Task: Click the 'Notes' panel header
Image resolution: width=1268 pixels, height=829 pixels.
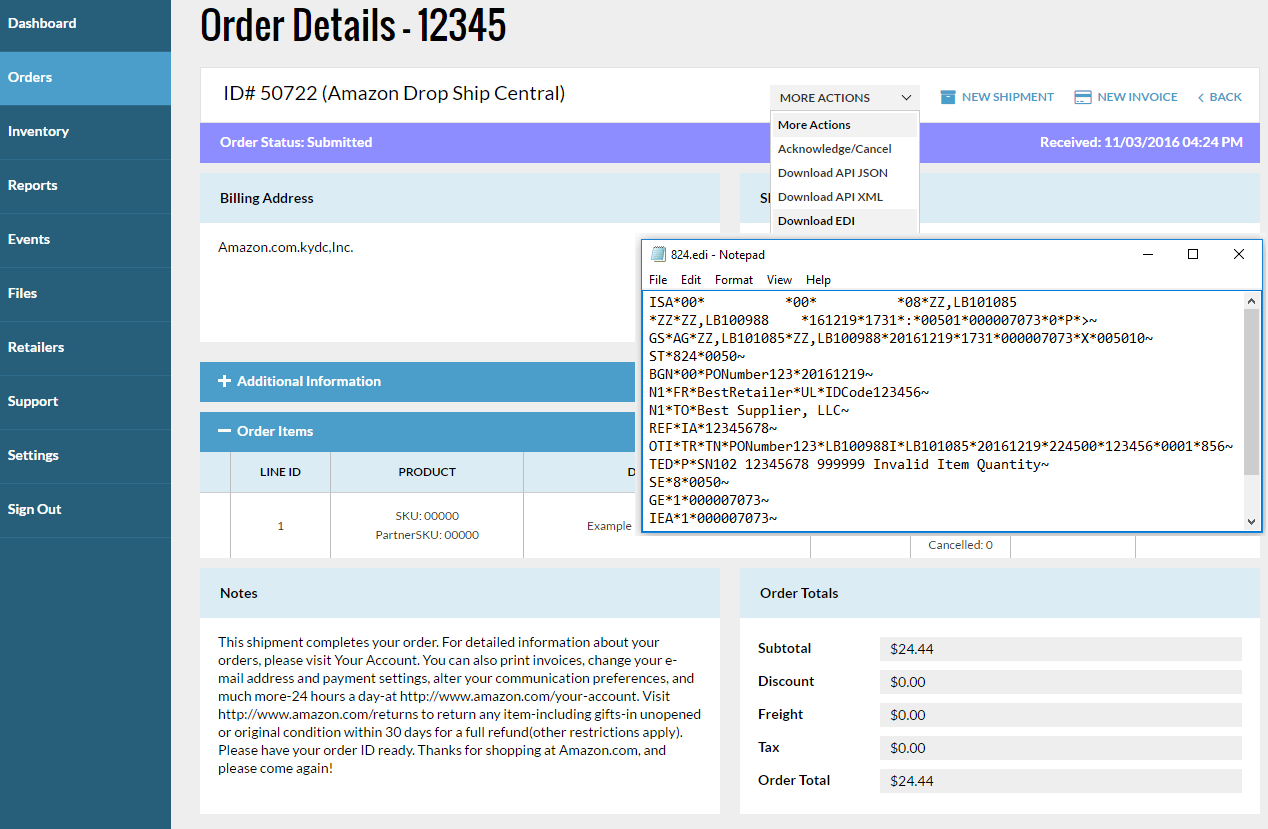Action: (x=460, y=593)
